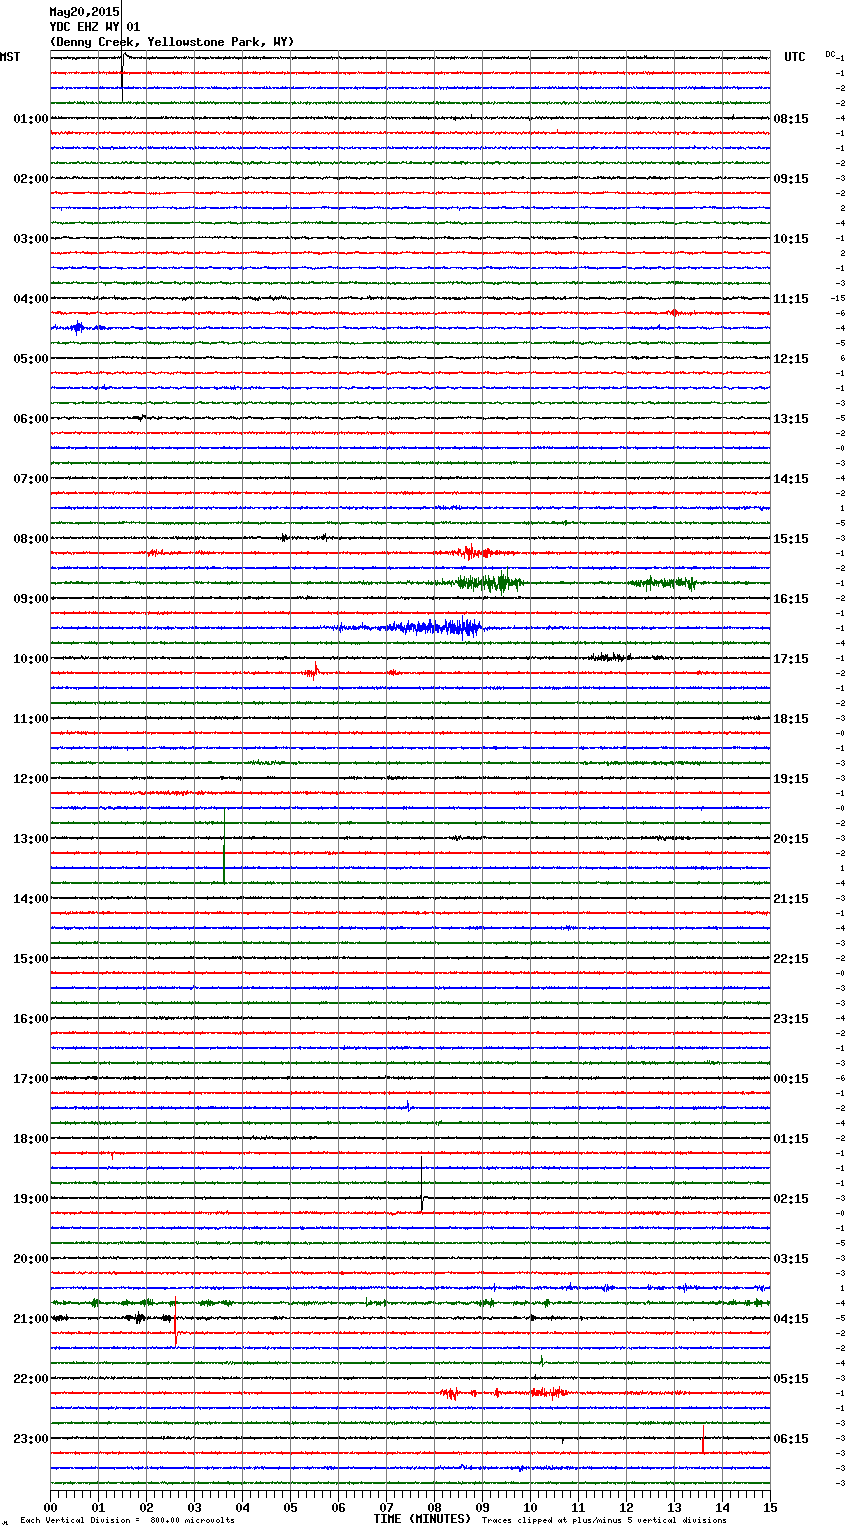Select the station code YDC EHZ WY 01
850x1534 pixels.
tap(95, 27)
